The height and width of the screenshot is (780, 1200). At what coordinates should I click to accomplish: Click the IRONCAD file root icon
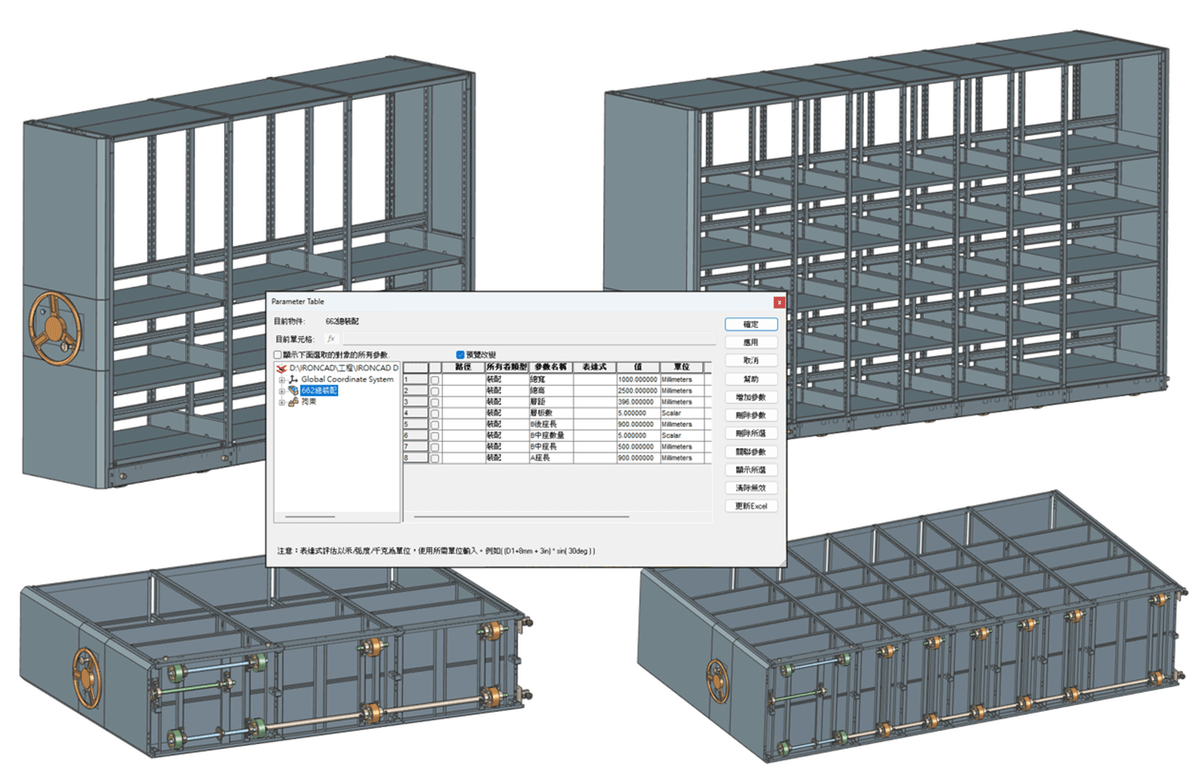pyautogui.click(x=282, y=368)
